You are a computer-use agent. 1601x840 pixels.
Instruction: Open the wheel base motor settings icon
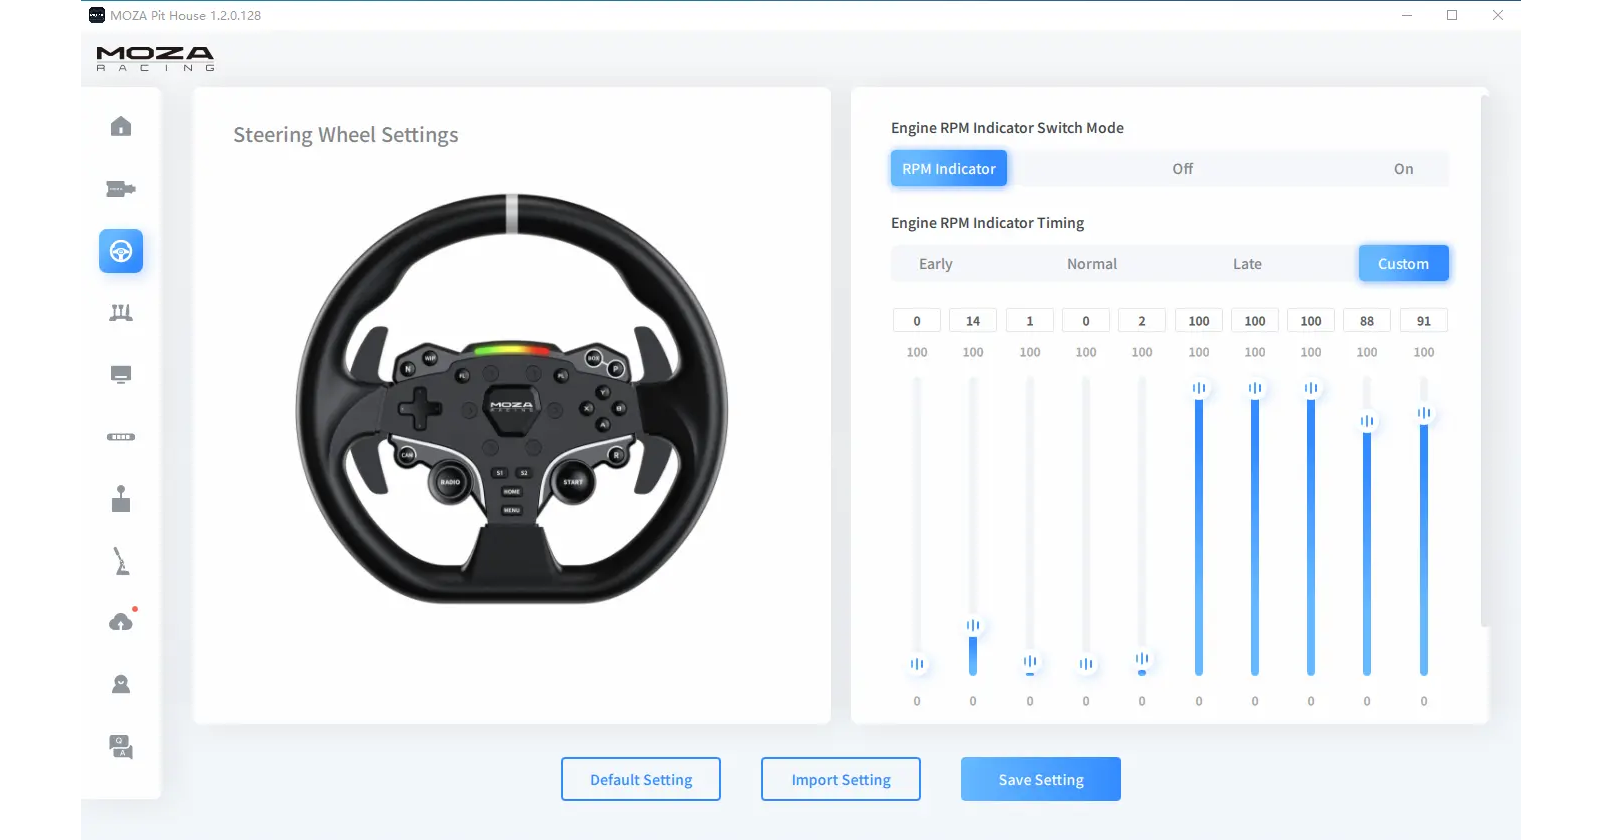click(121, 189)
